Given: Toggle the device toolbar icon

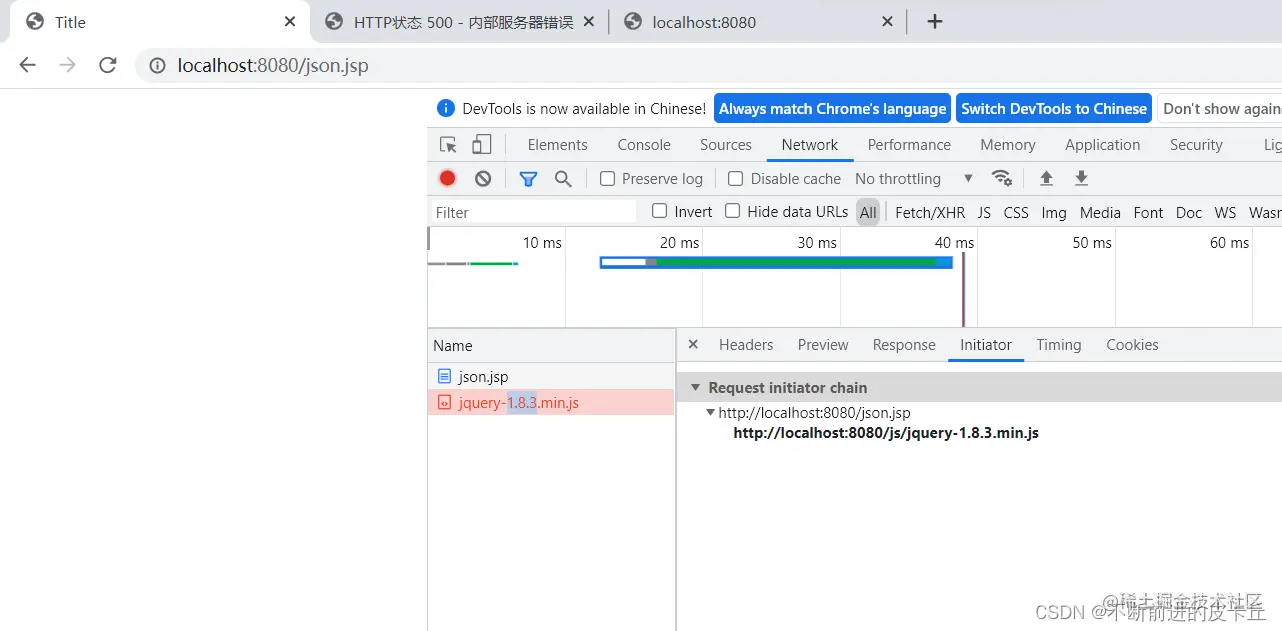Looking at the screenshot, I should coord(481,145).
